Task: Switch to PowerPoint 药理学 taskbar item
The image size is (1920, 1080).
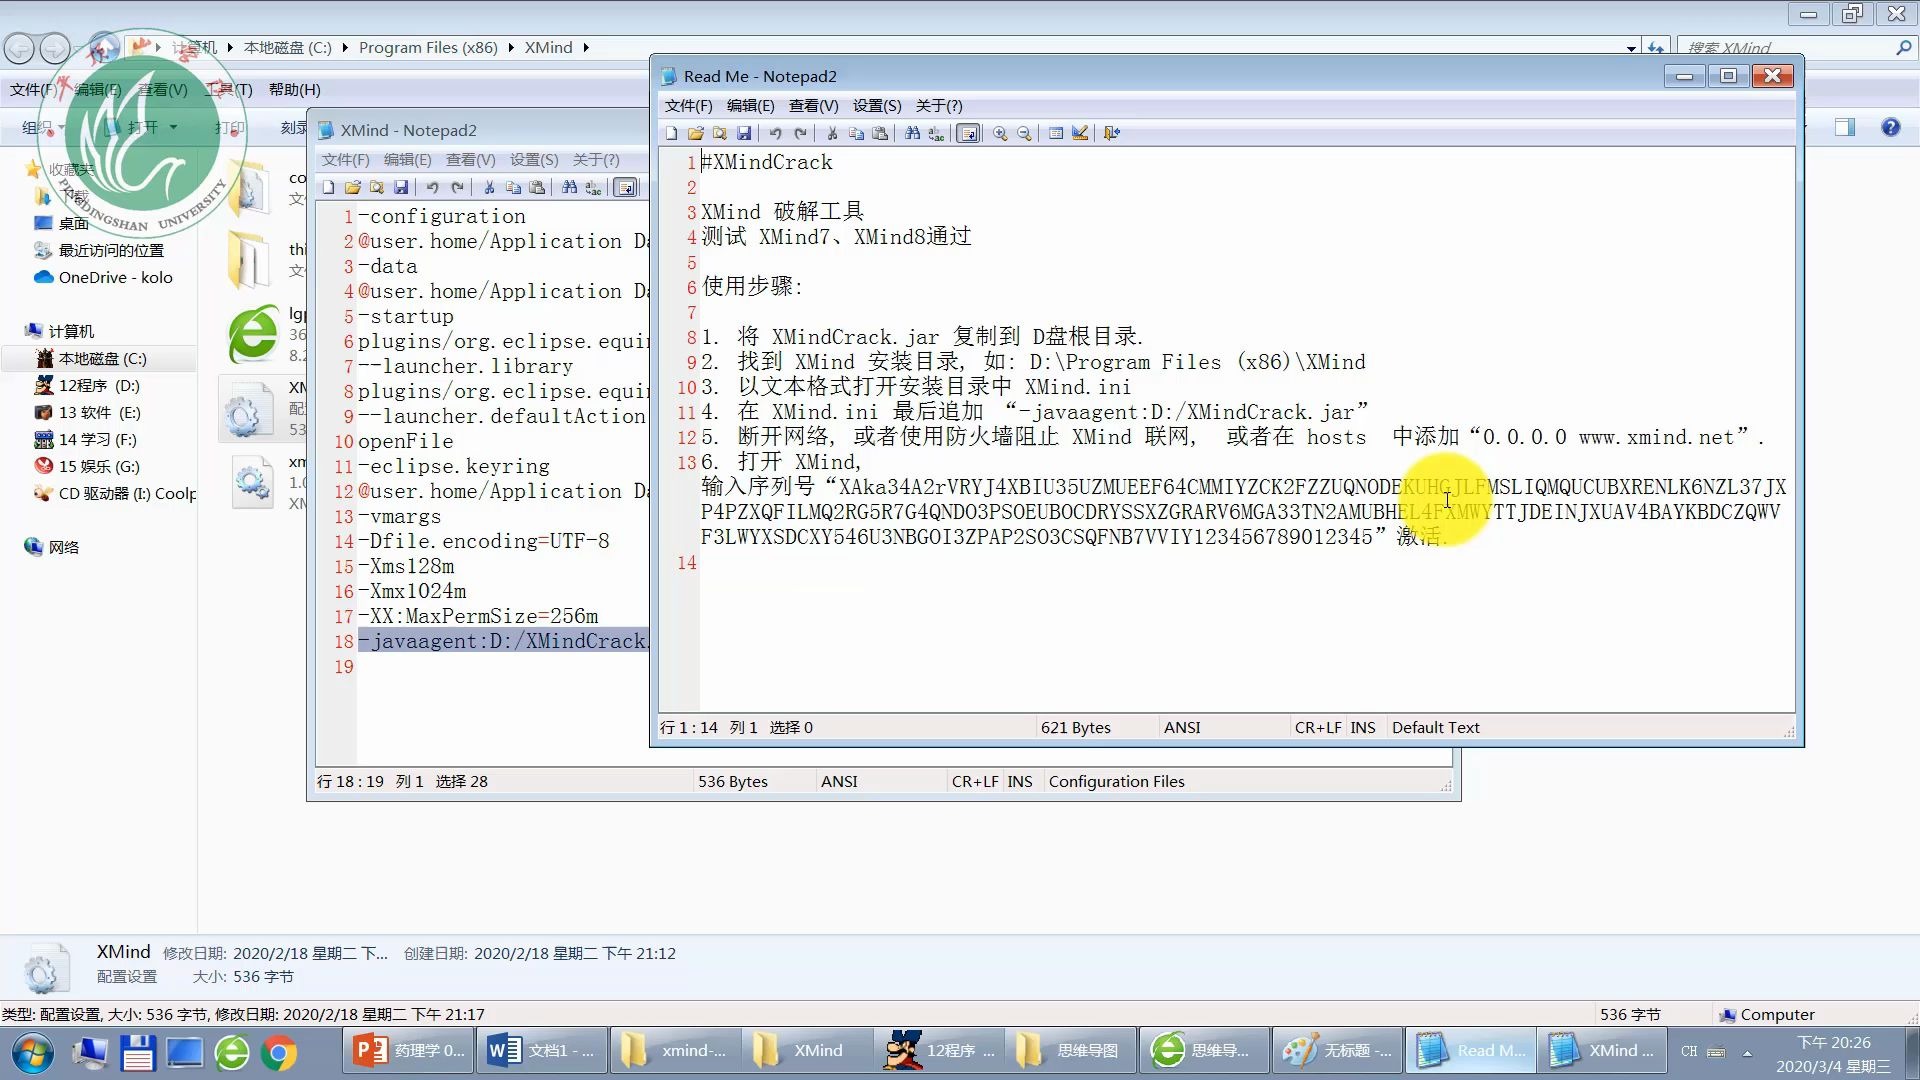Action: (x=410, y=1050)
